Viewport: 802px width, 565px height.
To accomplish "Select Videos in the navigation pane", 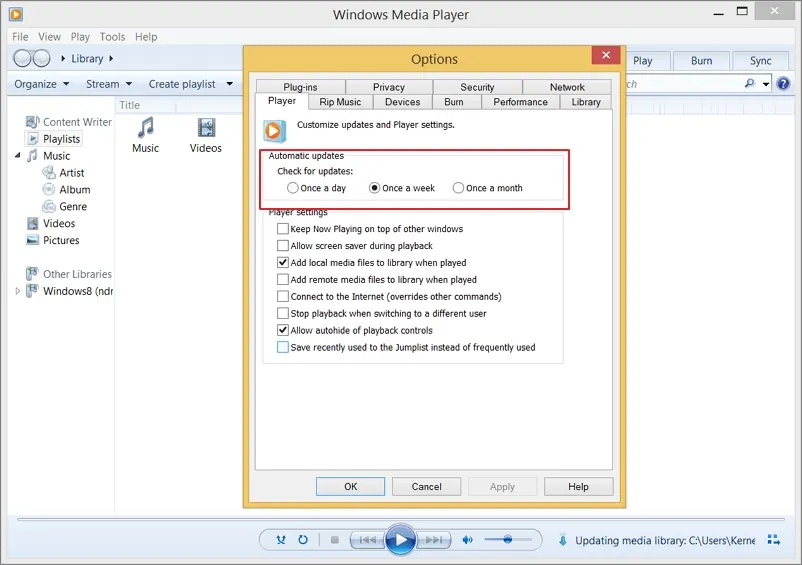I will click(51, 223).
